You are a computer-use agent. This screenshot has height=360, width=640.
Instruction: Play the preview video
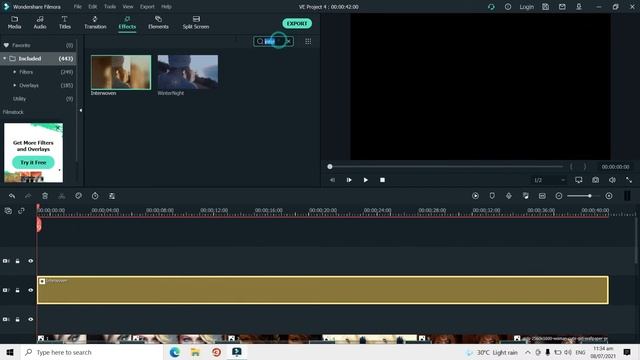tap(366, 180)
